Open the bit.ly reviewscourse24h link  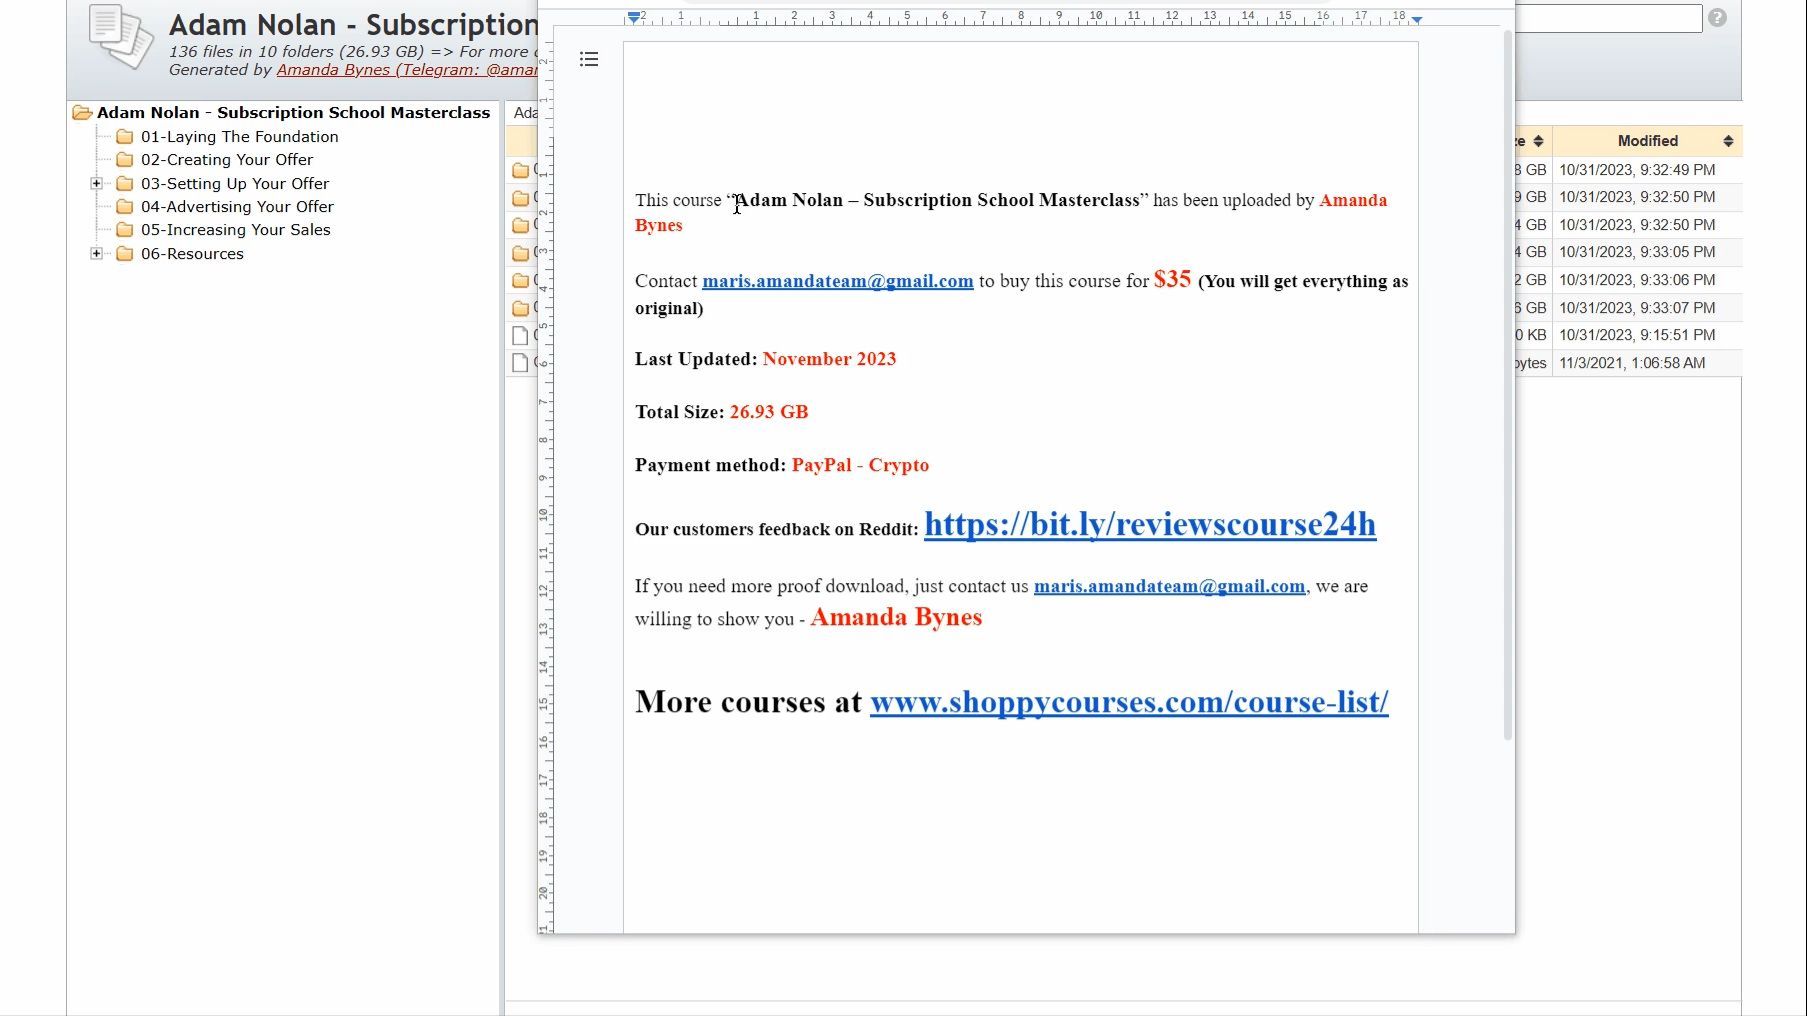1150,524
